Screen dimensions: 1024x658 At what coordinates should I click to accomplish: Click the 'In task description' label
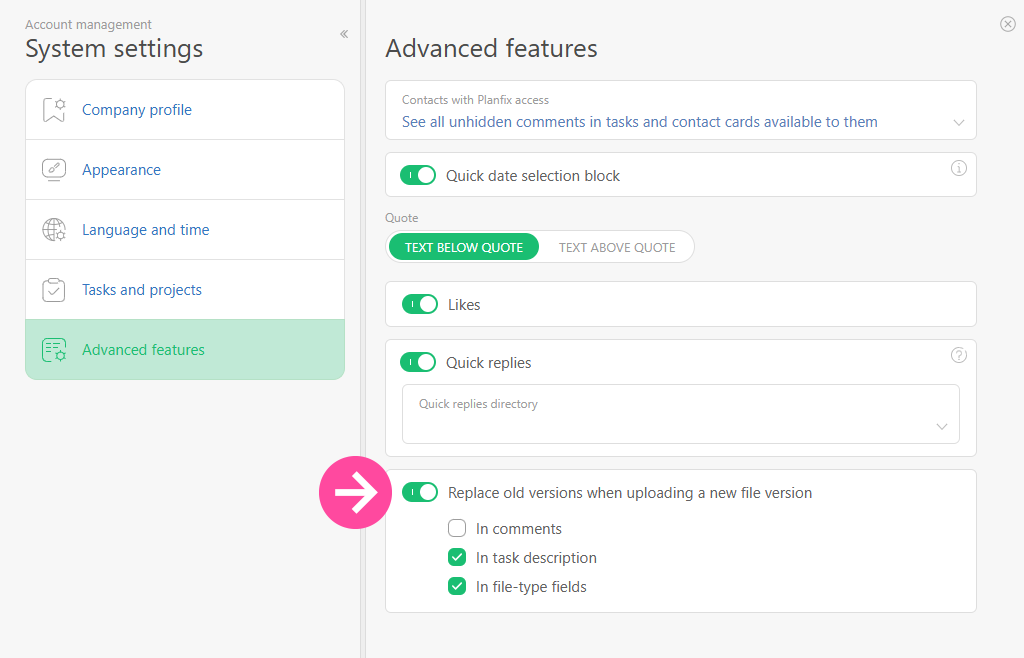pos(536,558)
